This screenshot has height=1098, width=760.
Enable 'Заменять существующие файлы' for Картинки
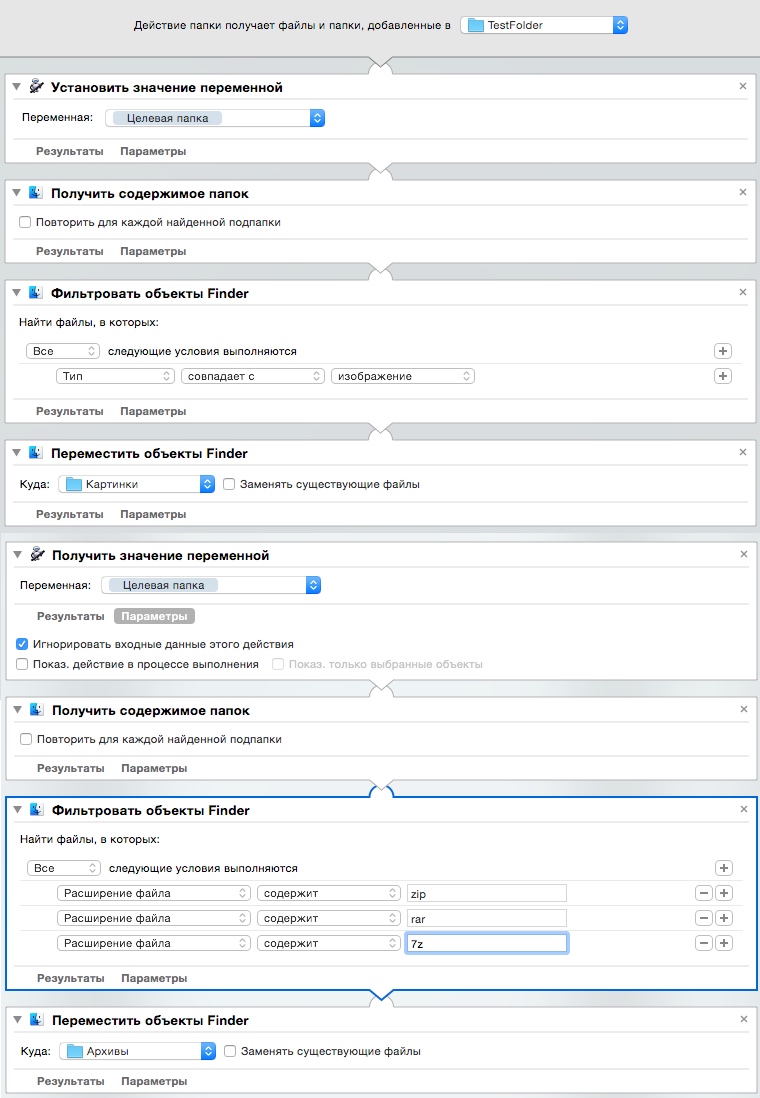229,484
